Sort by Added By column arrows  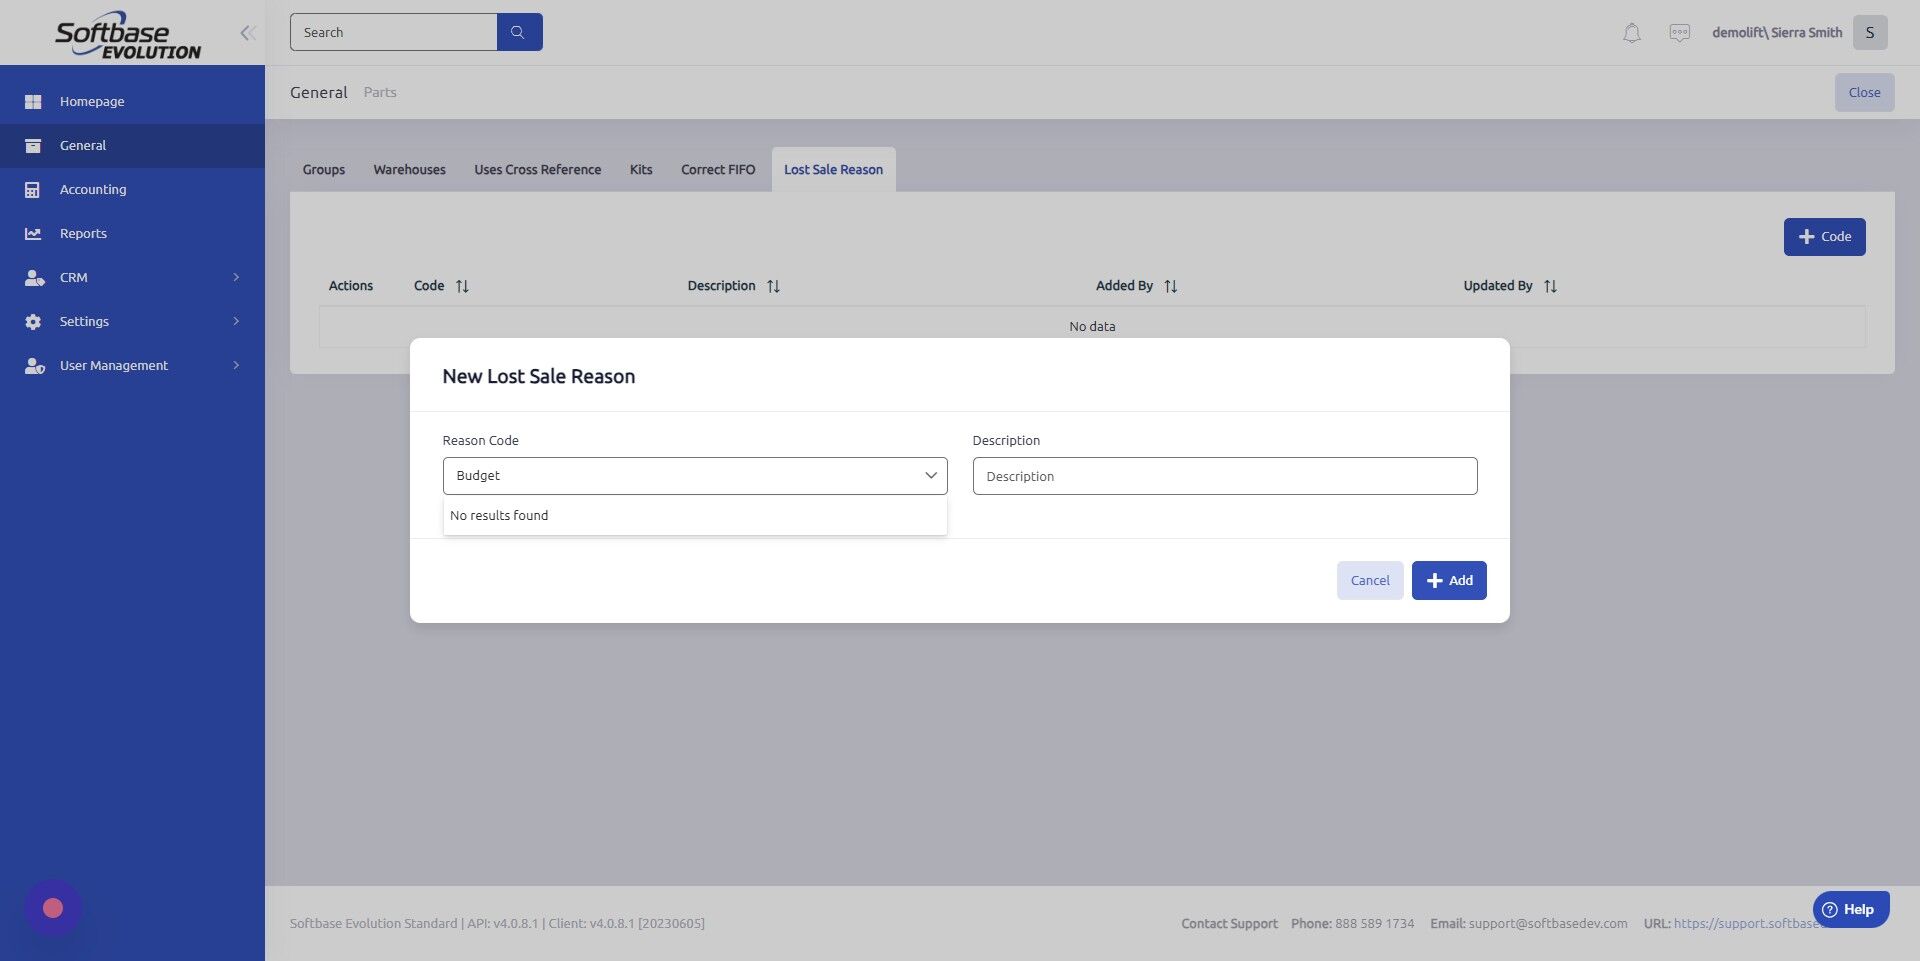click(x=1170, y=286)
